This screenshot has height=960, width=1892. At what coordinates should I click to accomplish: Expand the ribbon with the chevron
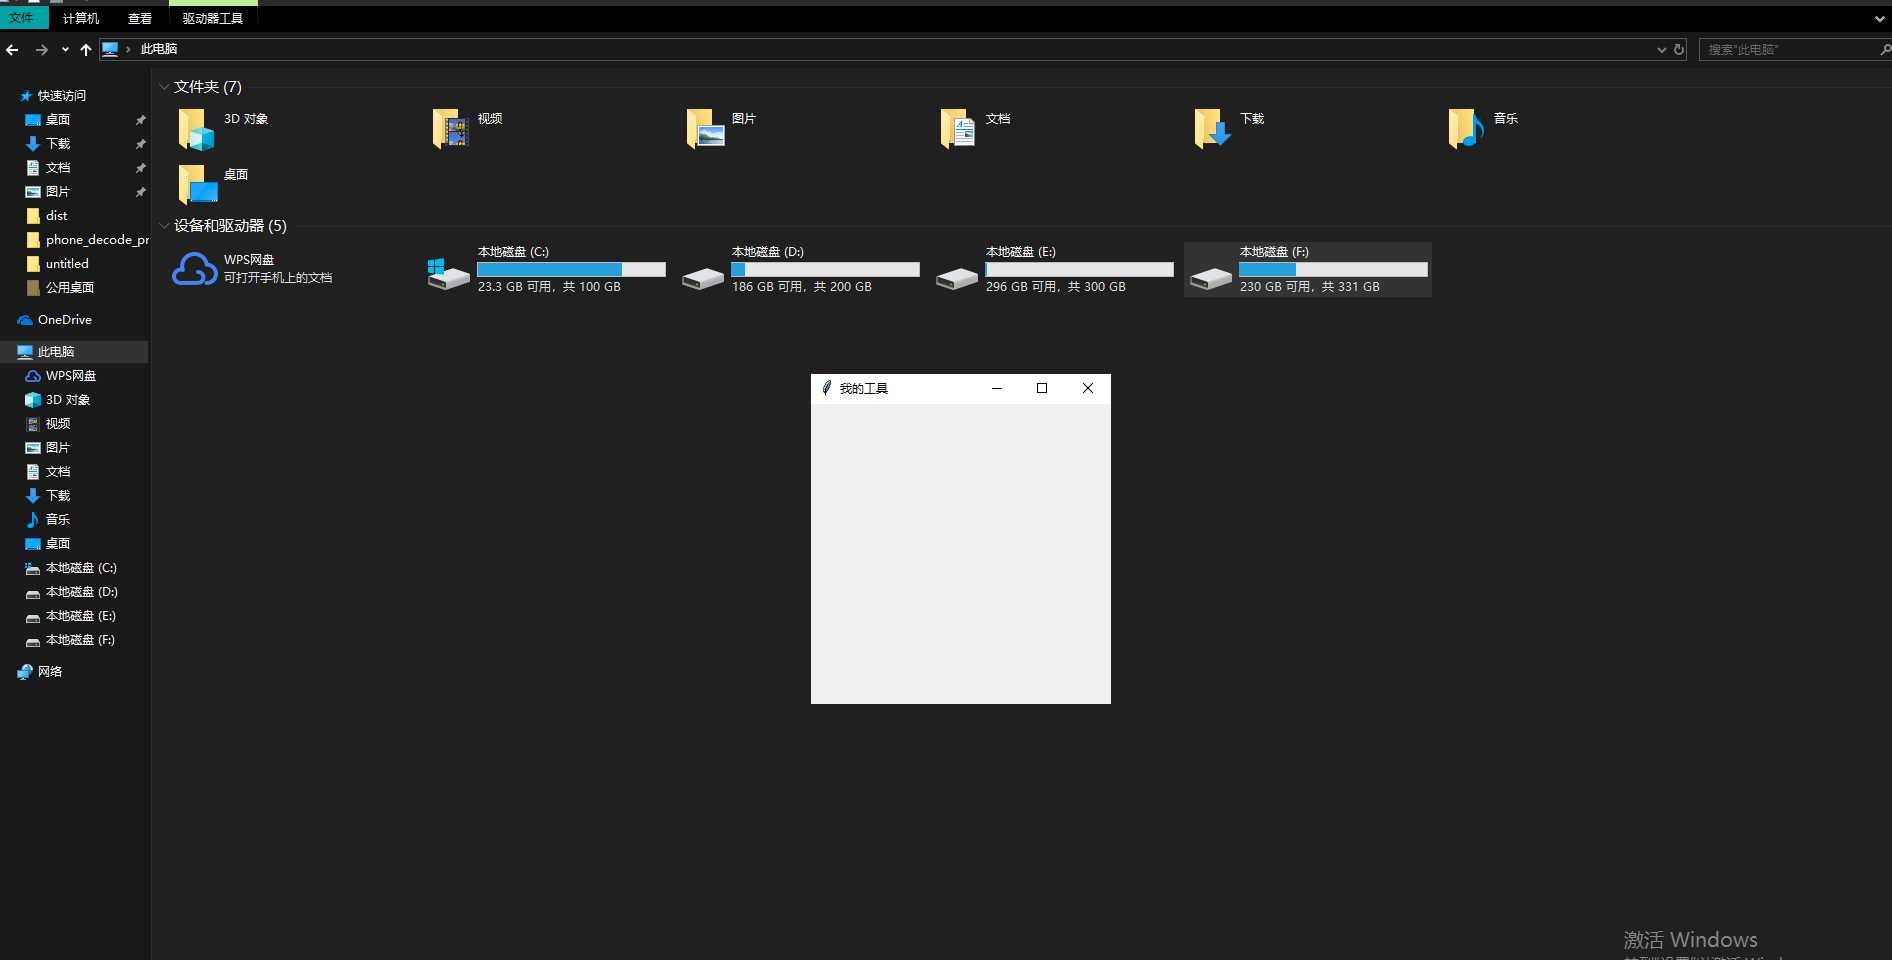click(x=1879, y=19)
